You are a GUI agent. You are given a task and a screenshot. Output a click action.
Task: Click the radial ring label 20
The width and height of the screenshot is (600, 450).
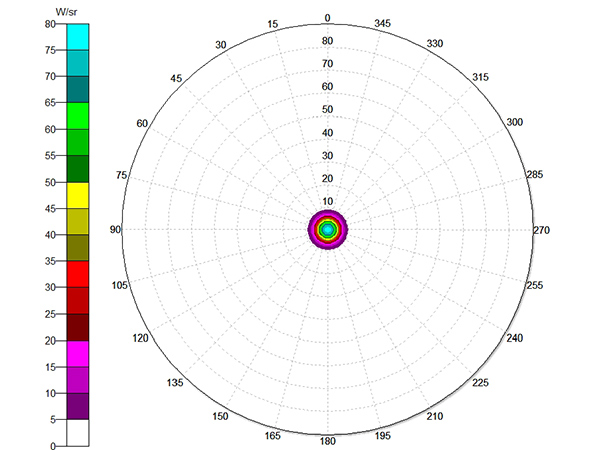tap(327, 178)
